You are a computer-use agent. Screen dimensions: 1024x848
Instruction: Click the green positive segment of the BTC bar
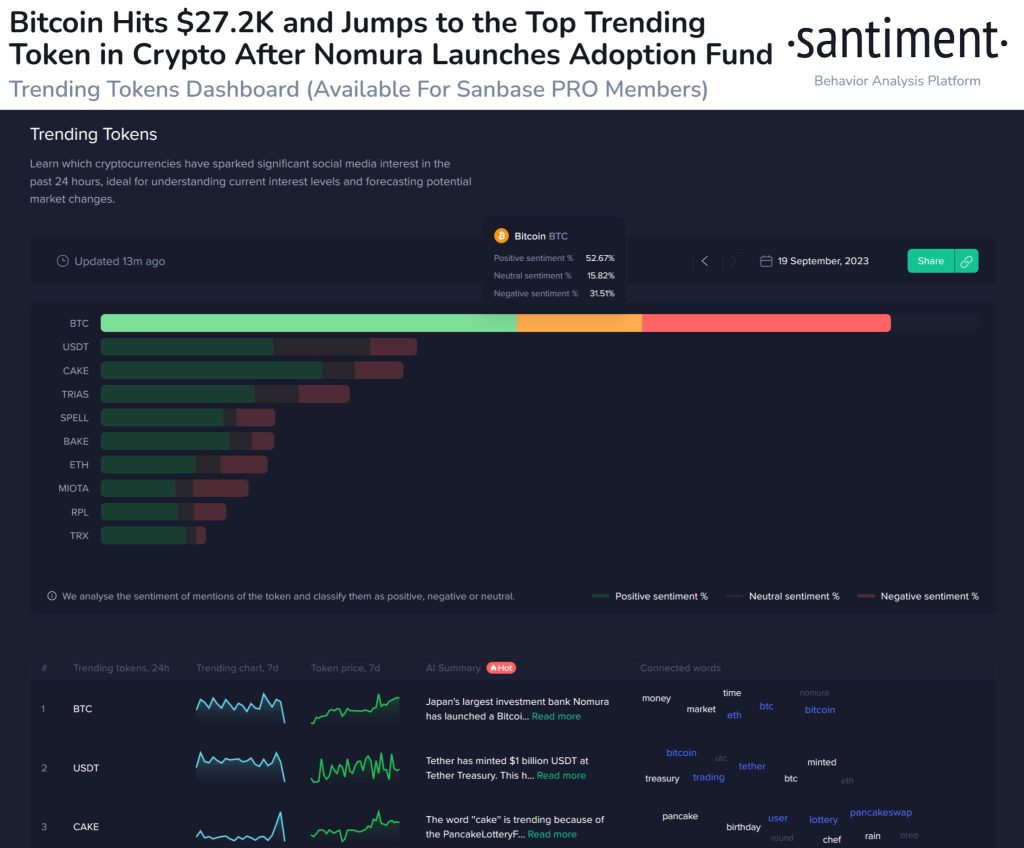[308, 323]
